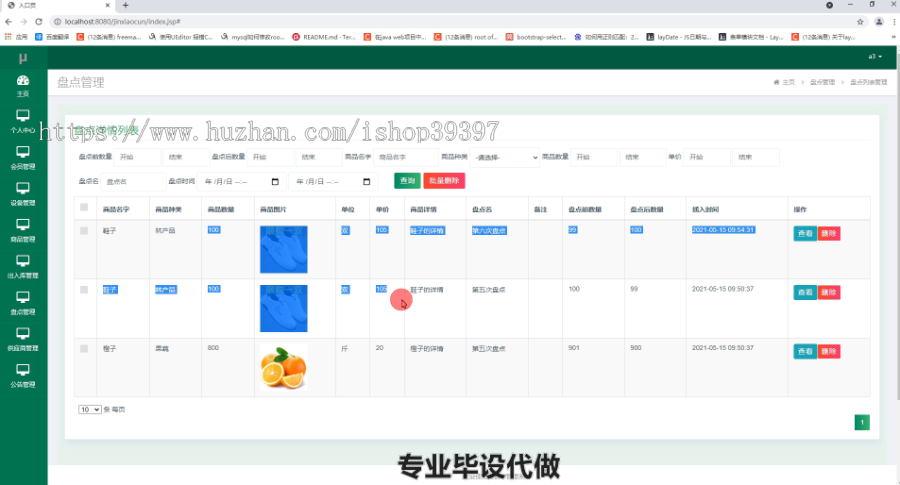Click the 橙子的详情 cell text
Image resolution: width=900 pixels, height=485 pixels.
click(x=426, y=349)
